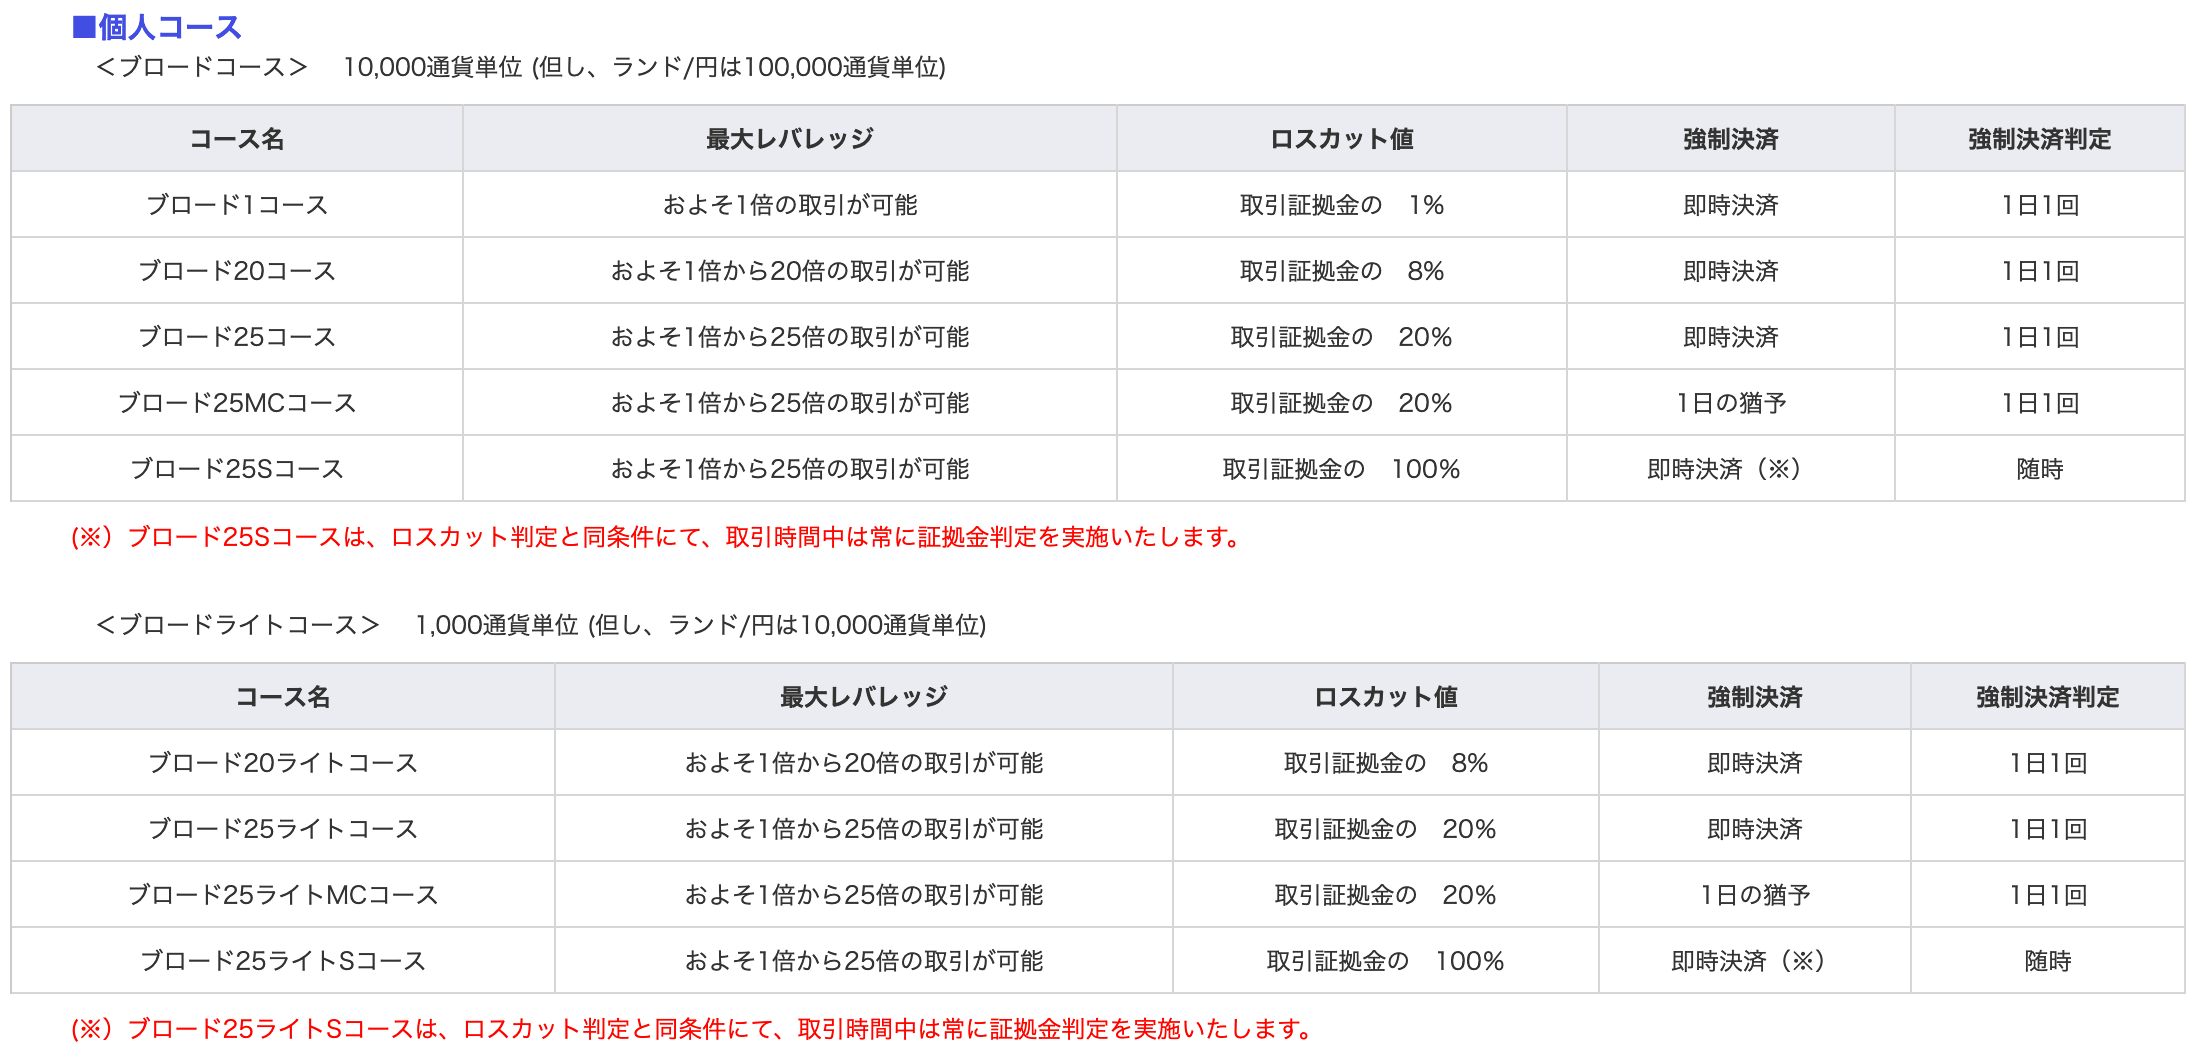
Task: Click the ブロード25MCコース cell
Action: (x=237, y=403)
